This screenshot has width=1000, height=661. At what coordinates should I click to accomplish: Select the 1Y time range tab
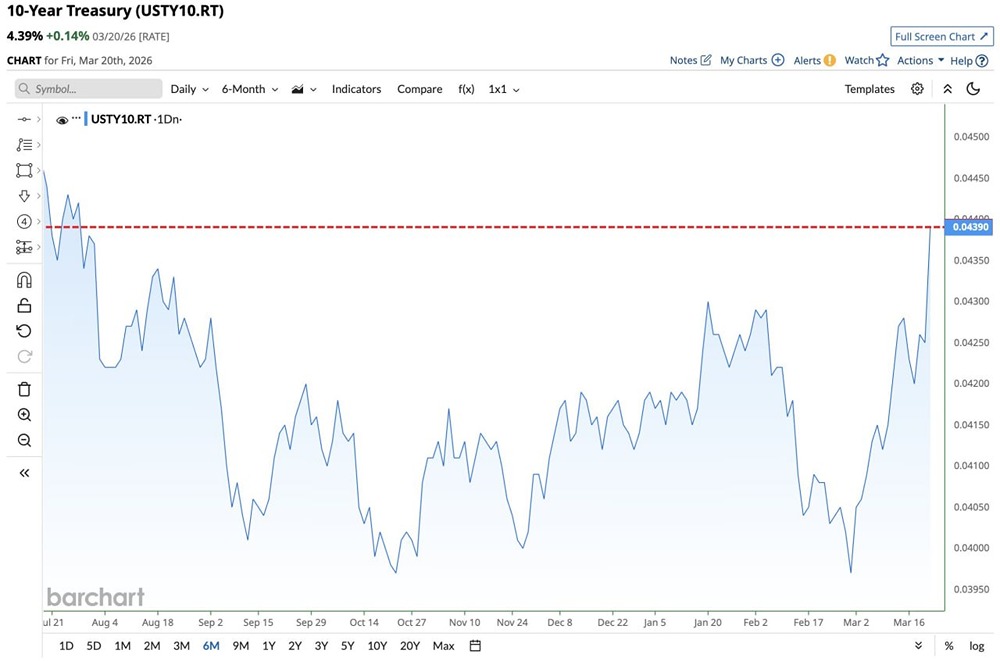click(269, 646)
